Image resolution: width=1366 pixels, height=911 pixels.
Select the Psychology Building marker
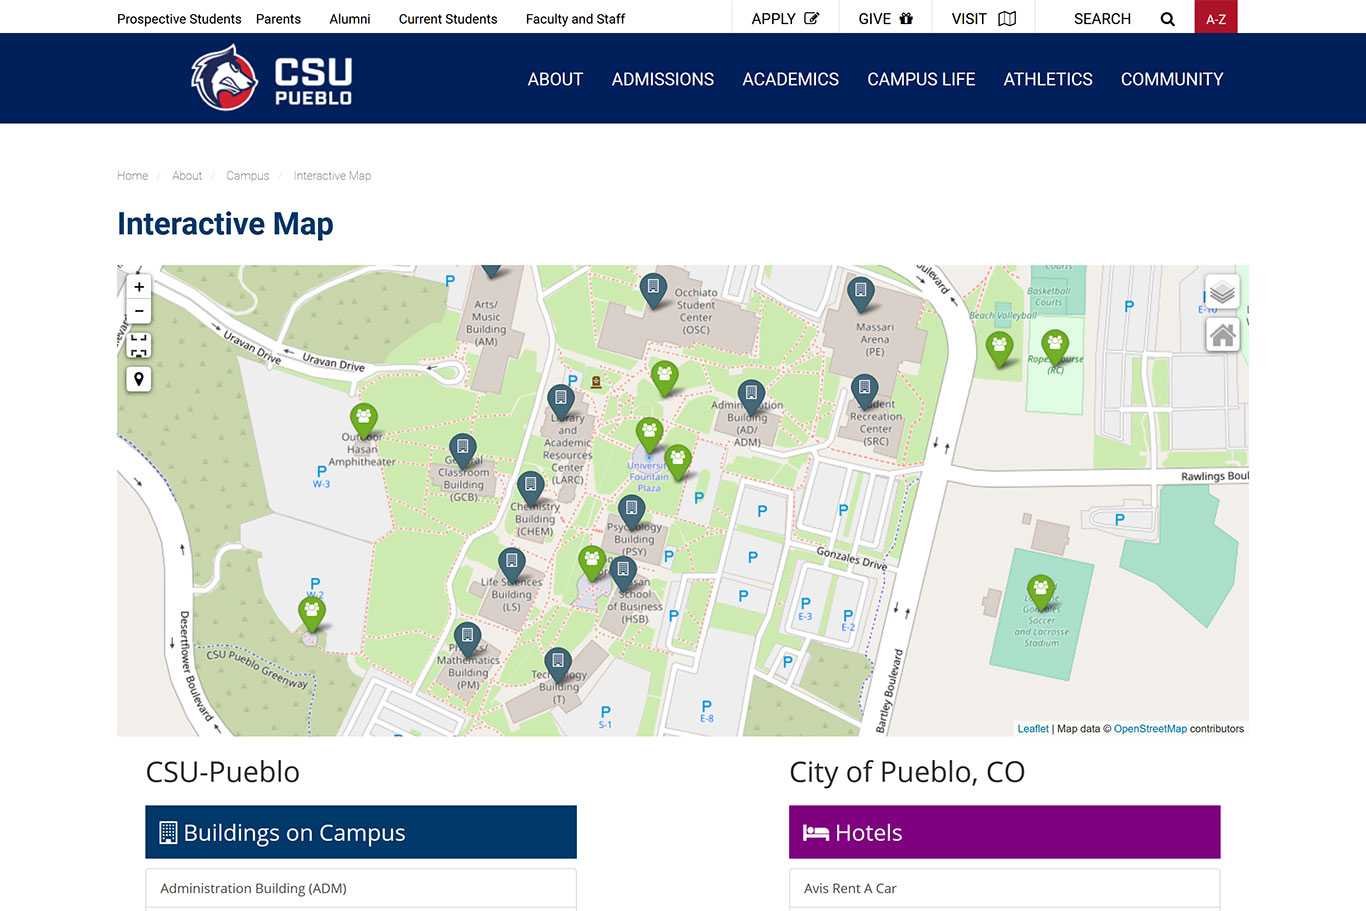[x=631, y=512]
